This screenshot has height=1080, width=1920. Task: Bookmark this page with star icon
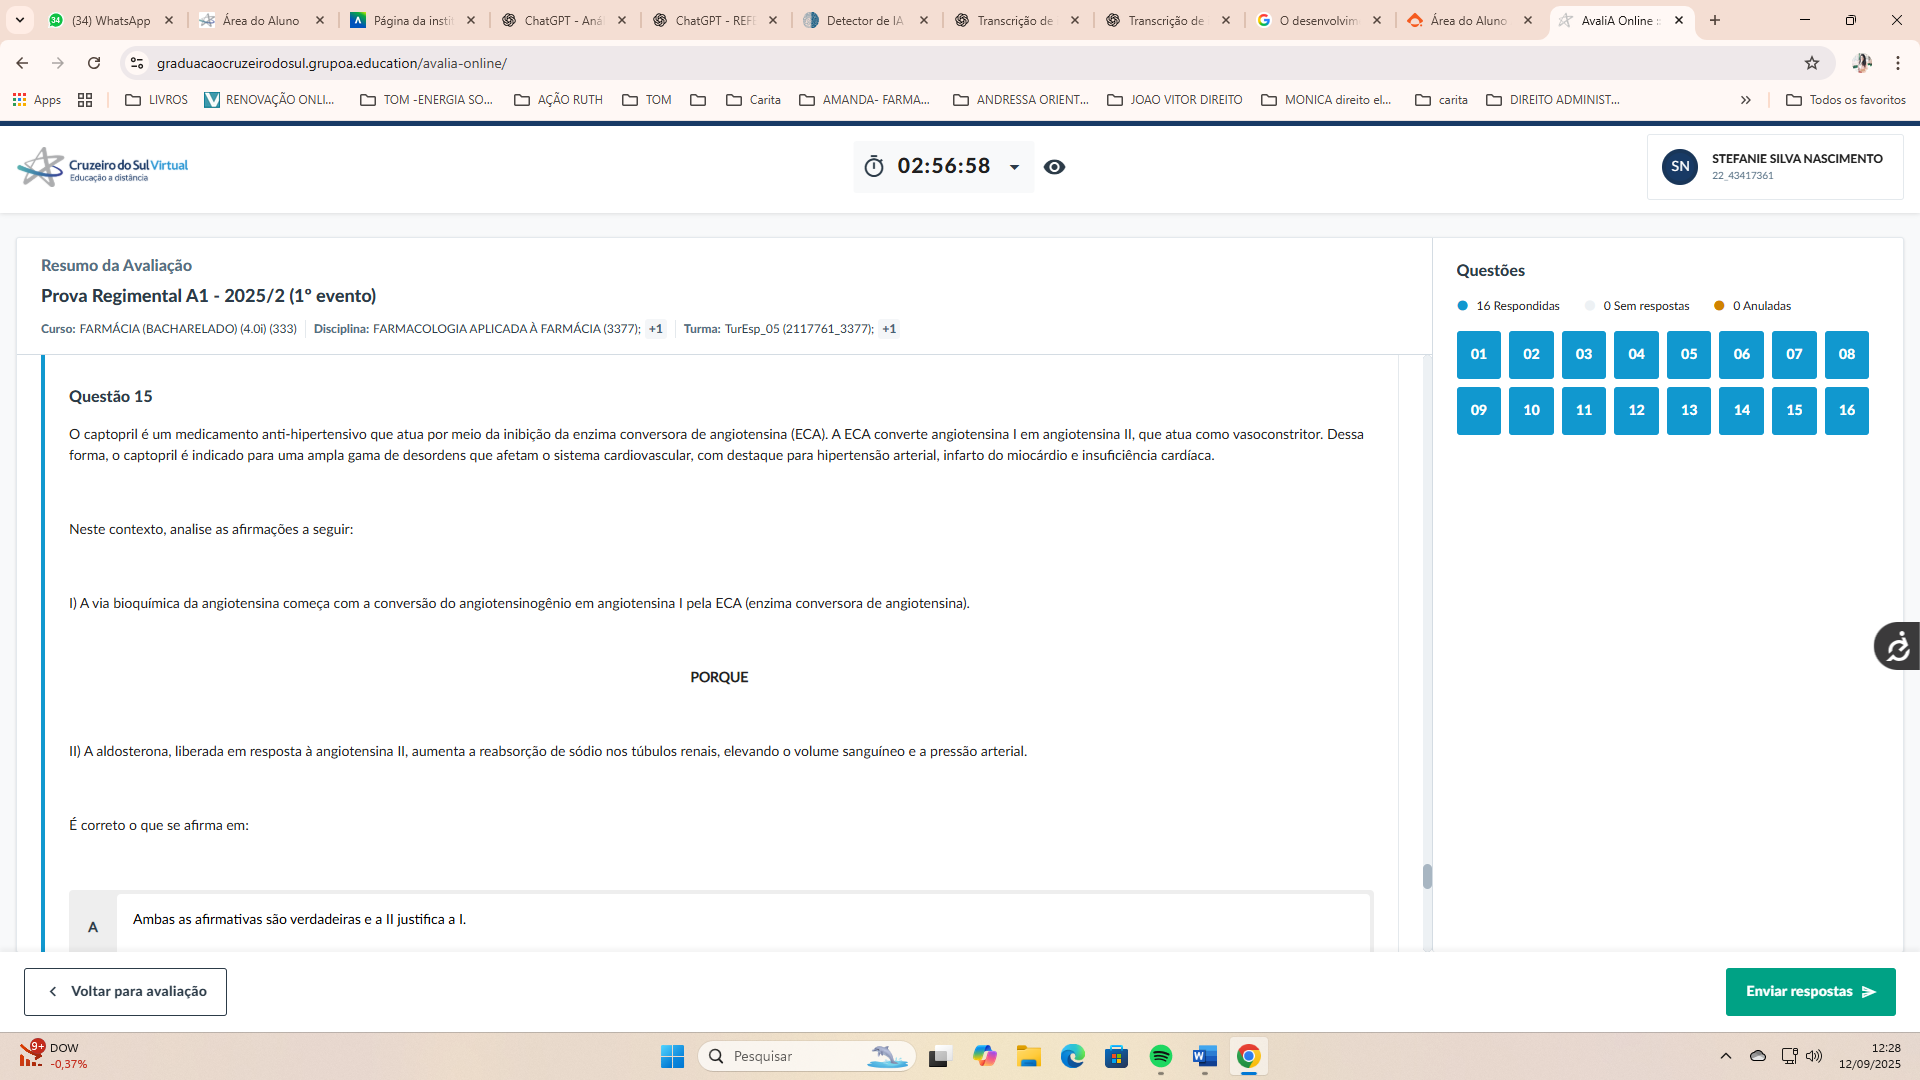pos(1812,63)
